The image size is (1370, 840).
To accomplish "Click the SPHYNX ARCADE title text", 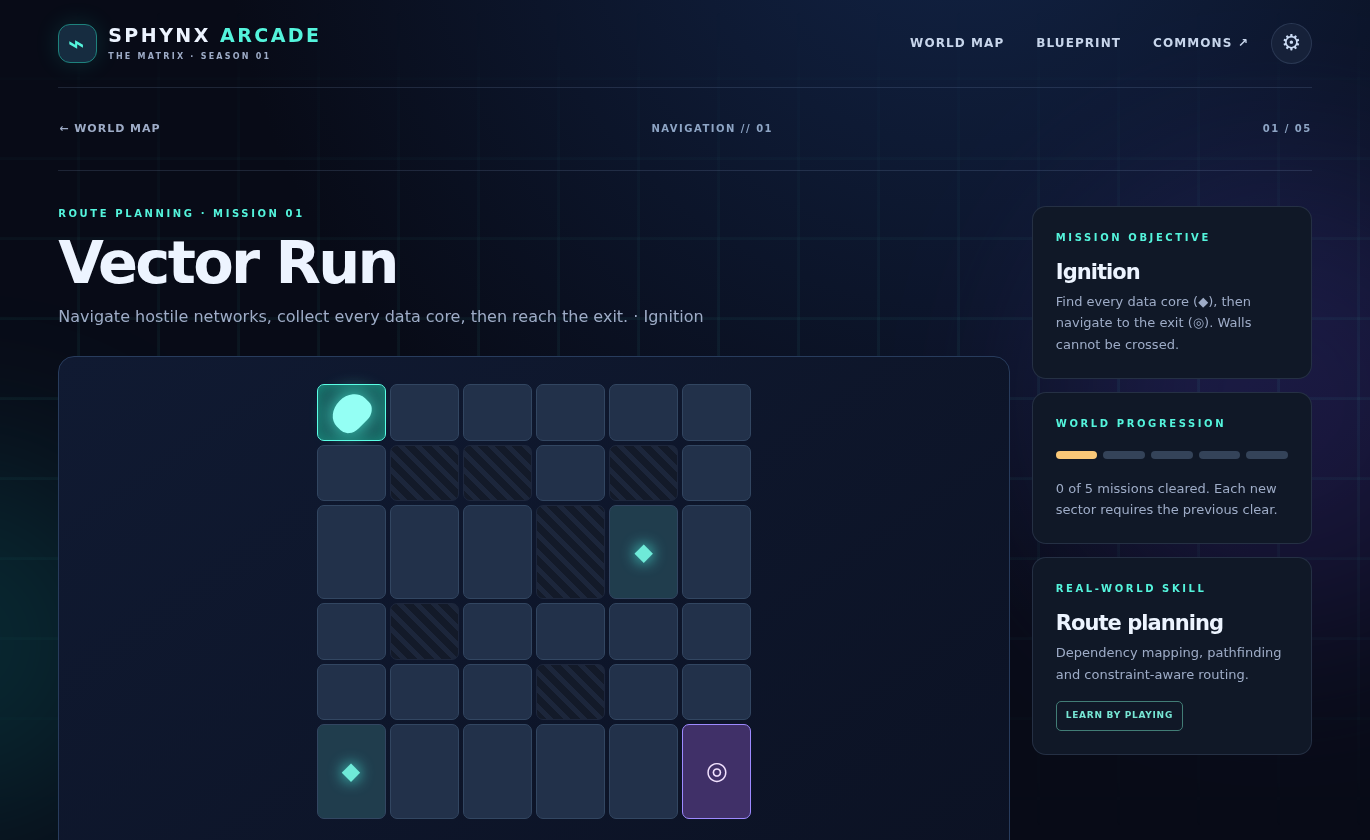I will (x=214, y=35).
